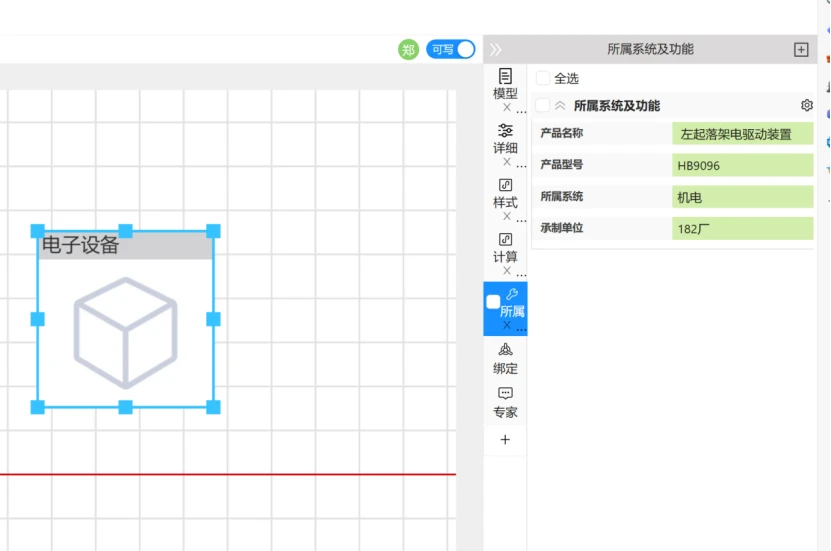Viewport: 831px width, 551px height.
Task: Edit the 所属系统 field 机电
Action: click(x=742, y=197)
